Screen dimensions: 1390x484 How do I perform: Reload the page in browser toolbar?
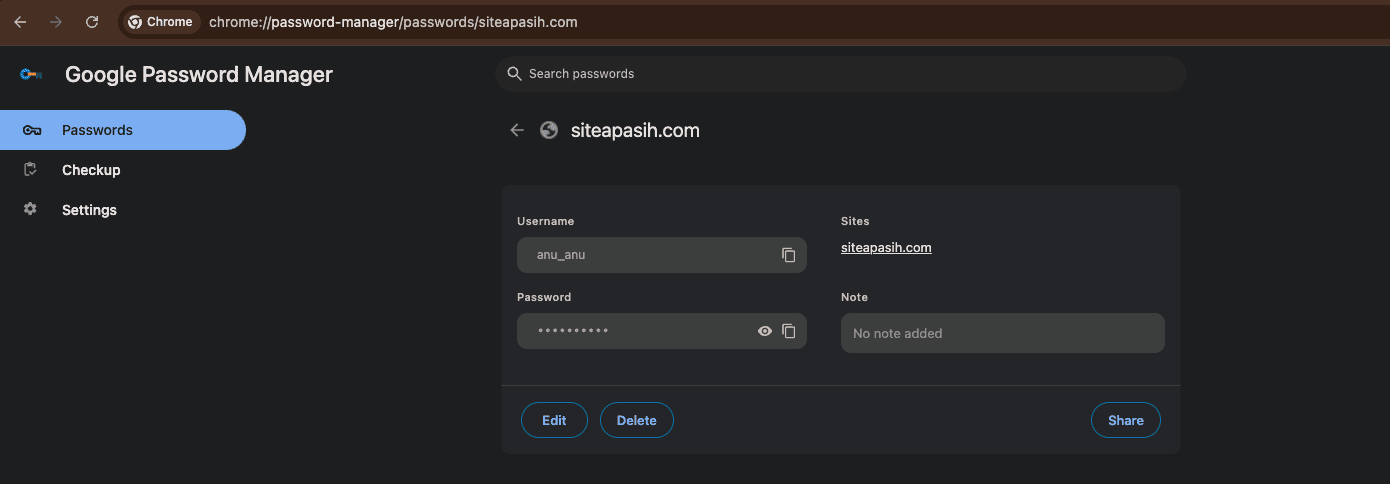92,22
